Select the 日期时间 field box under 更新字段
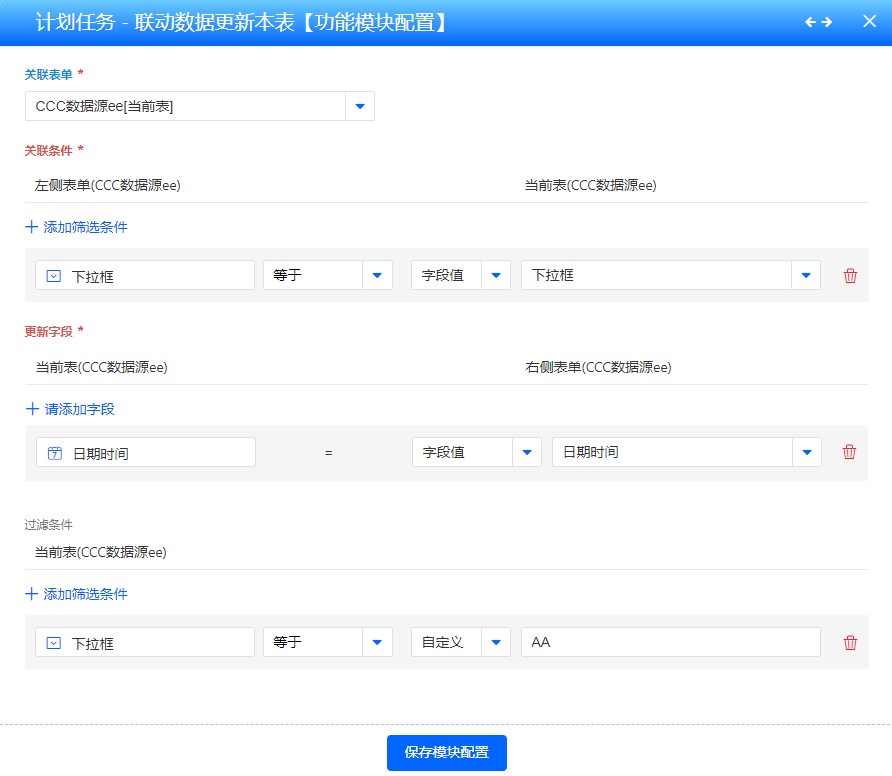Screen dimensions: 892x776 [x=146, y=452]
